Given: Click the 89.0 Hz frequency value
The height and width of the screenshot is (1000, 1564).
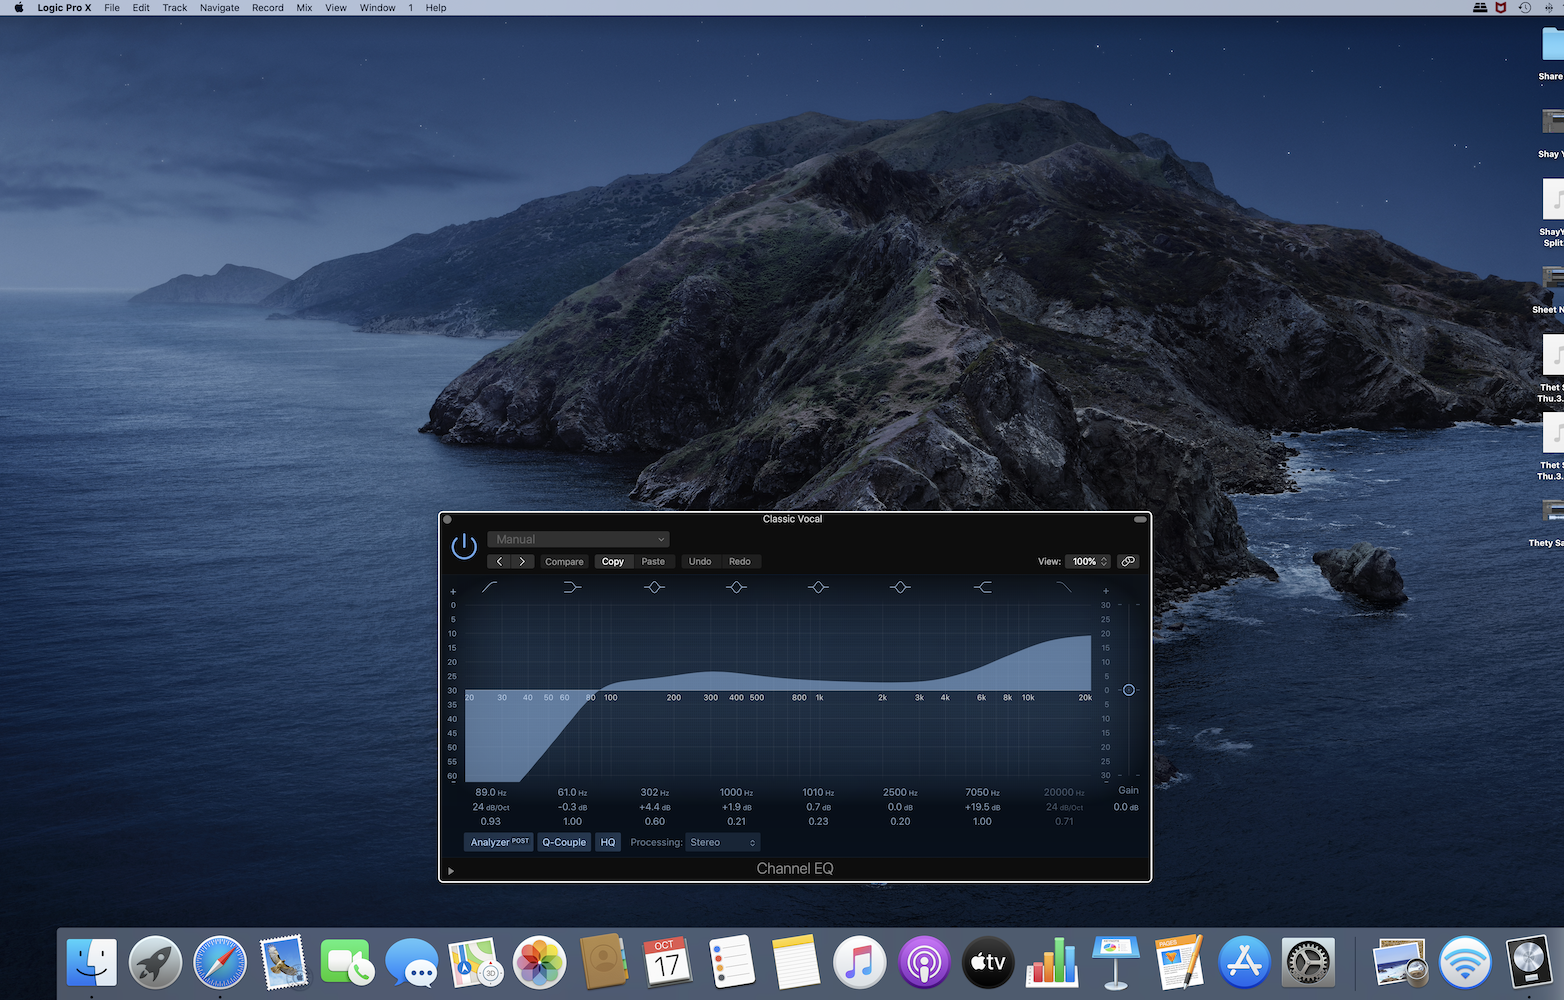Looking at the screenshot, I should (x=490, y=793).
